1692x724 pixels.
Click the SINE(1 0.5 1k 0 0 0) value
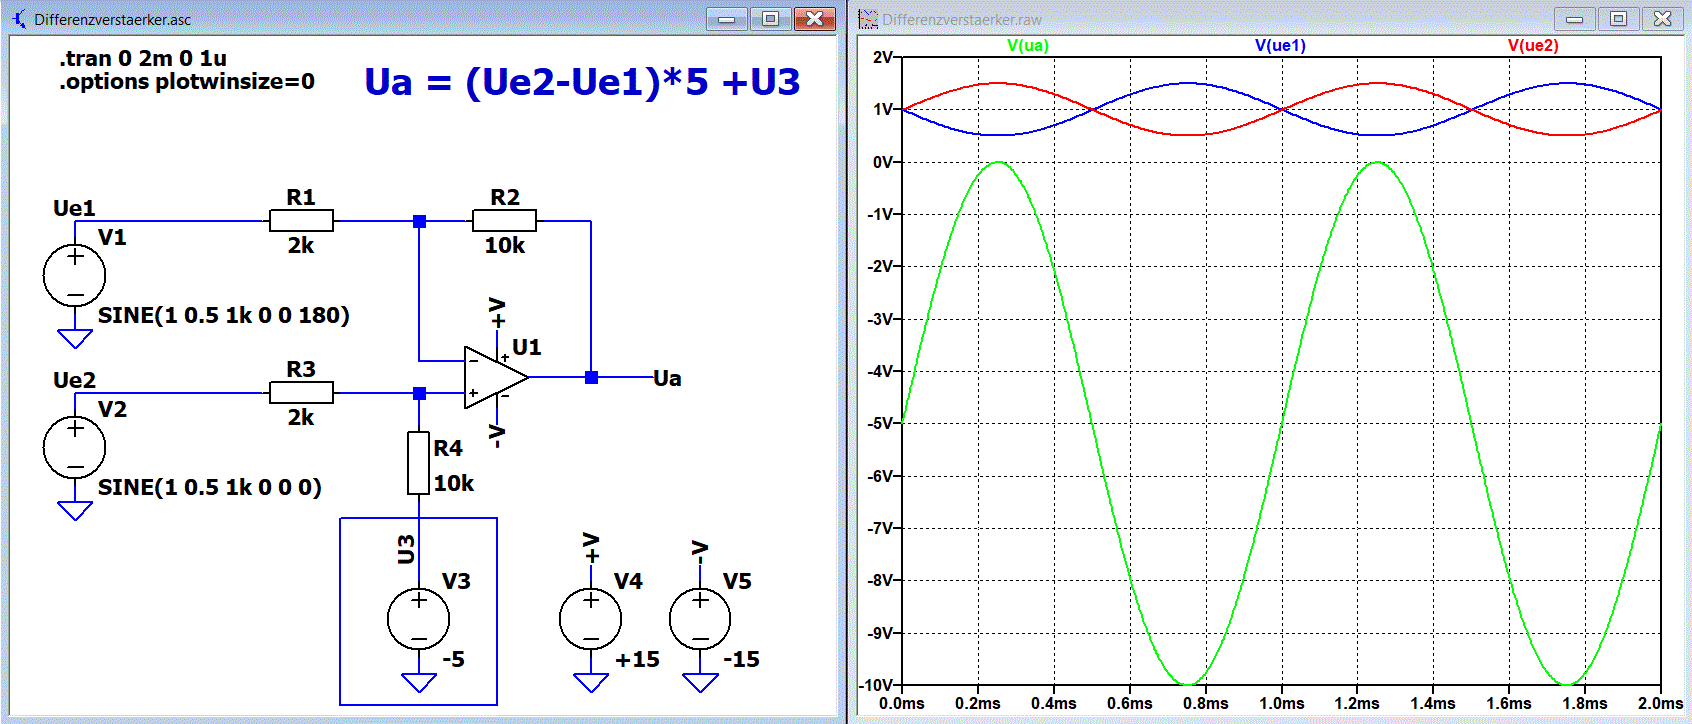[x=210, y=487]
